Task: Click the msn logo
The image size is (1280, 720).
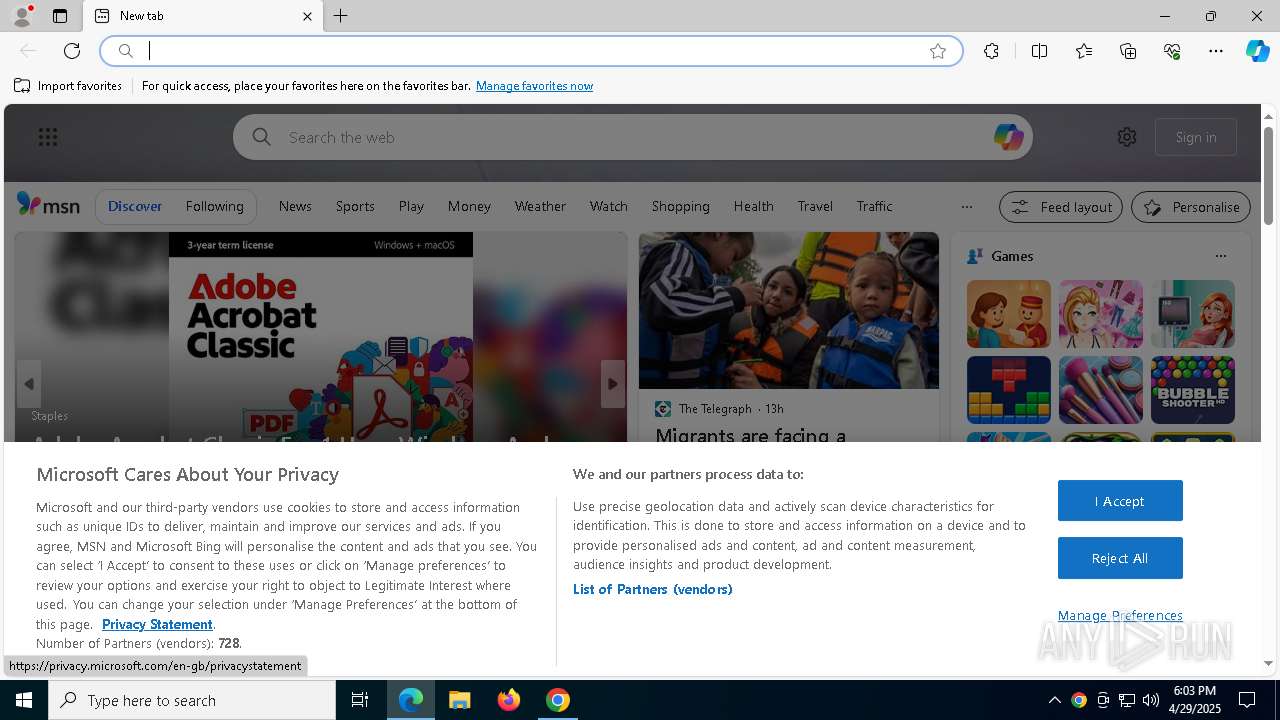Action: point(48,205)
